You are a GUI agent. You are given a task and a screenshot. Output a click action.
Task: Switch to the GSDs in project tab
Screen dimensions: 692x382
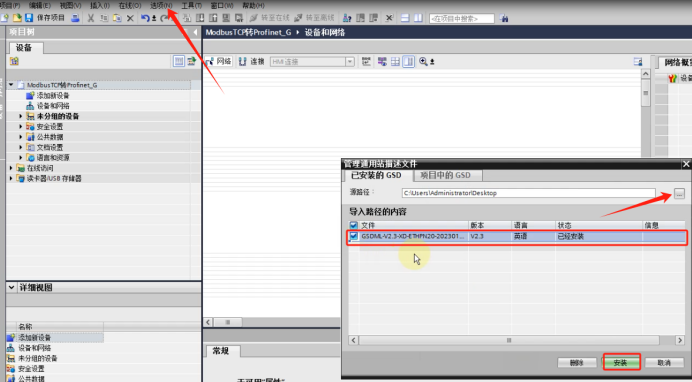[445, 175]
